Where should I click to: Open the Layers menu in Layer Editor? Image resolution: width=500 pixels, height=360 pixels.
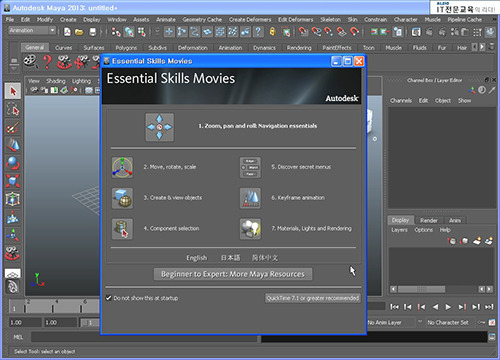click(399, 230)
